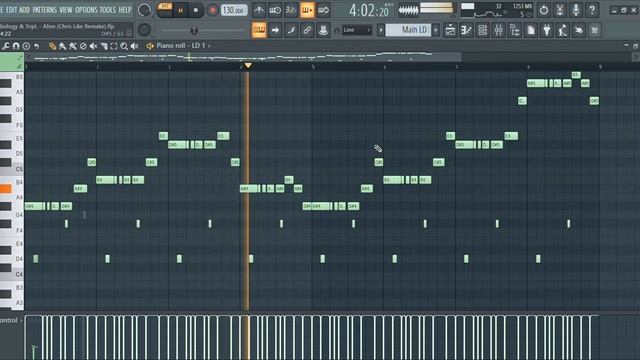Click the song position slider handle
Screen dimensions: 640x360
194,30
